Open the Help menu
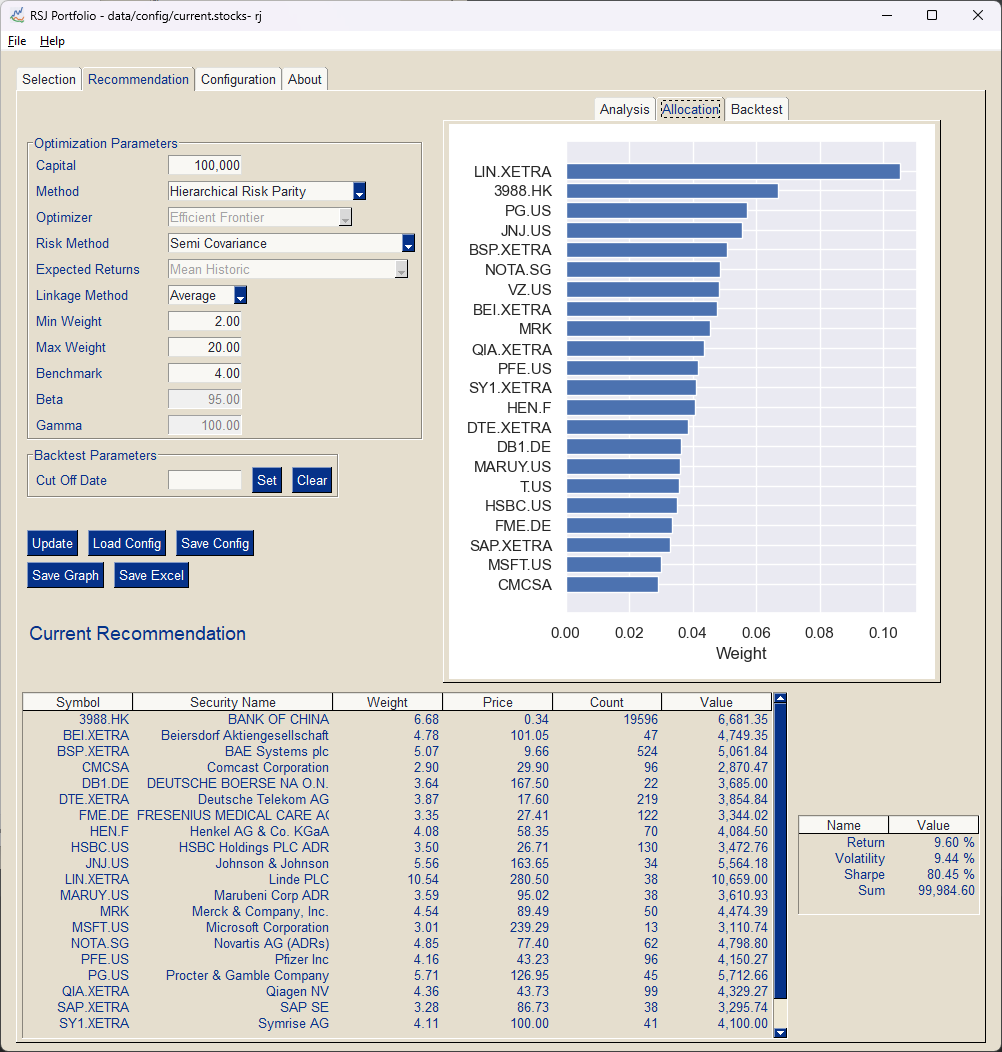Screen dimensions: 1002x1052 tap(52, 41)
